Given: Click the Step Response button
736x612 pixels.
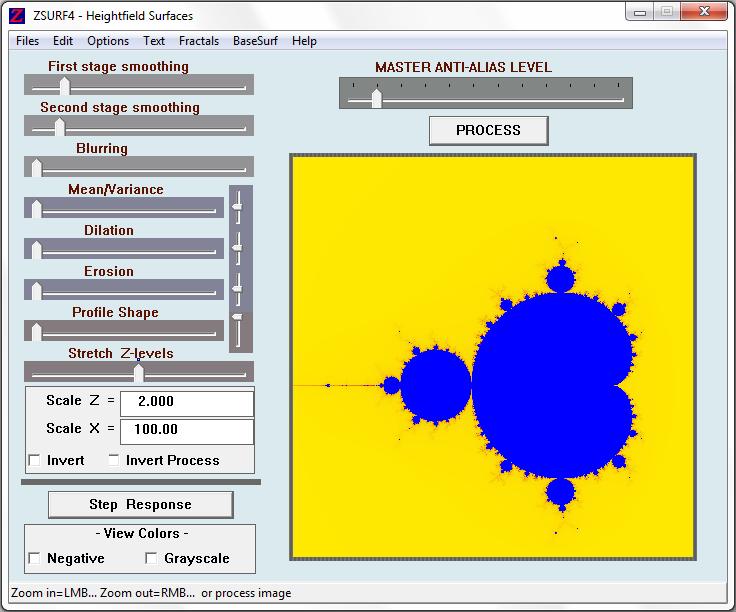Looking at the screenshot, I should point(140,505).
